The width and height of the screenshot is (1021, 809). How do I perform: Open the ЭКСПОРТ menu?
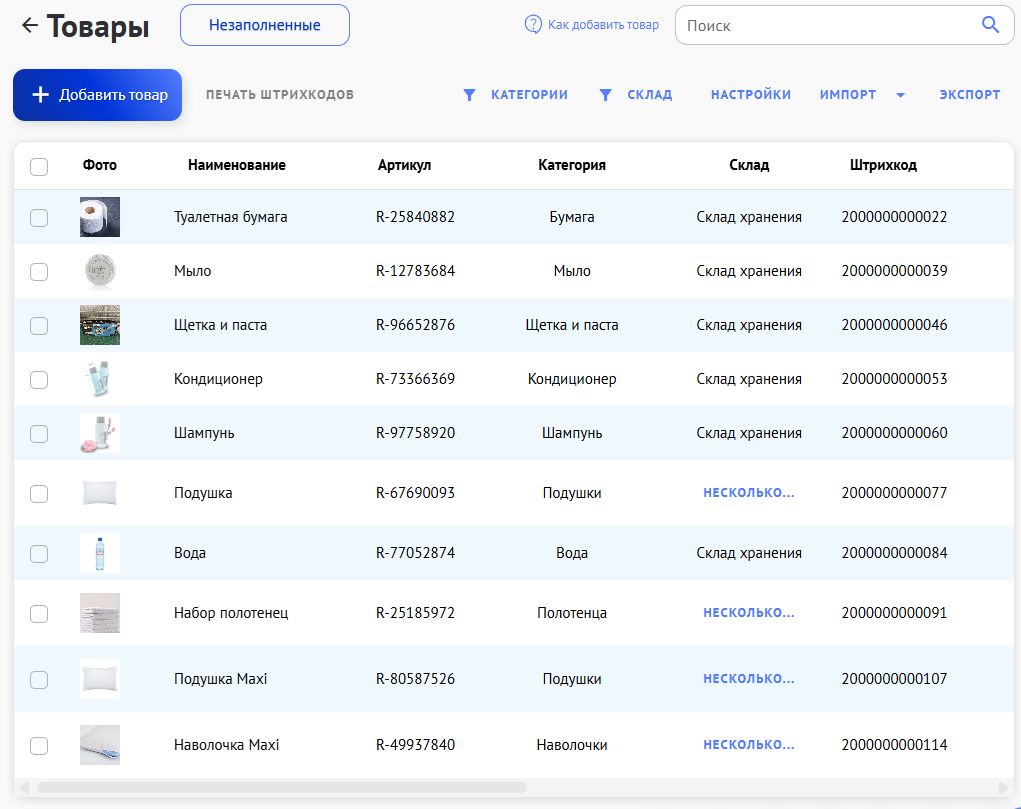click(x=969, y=94)
